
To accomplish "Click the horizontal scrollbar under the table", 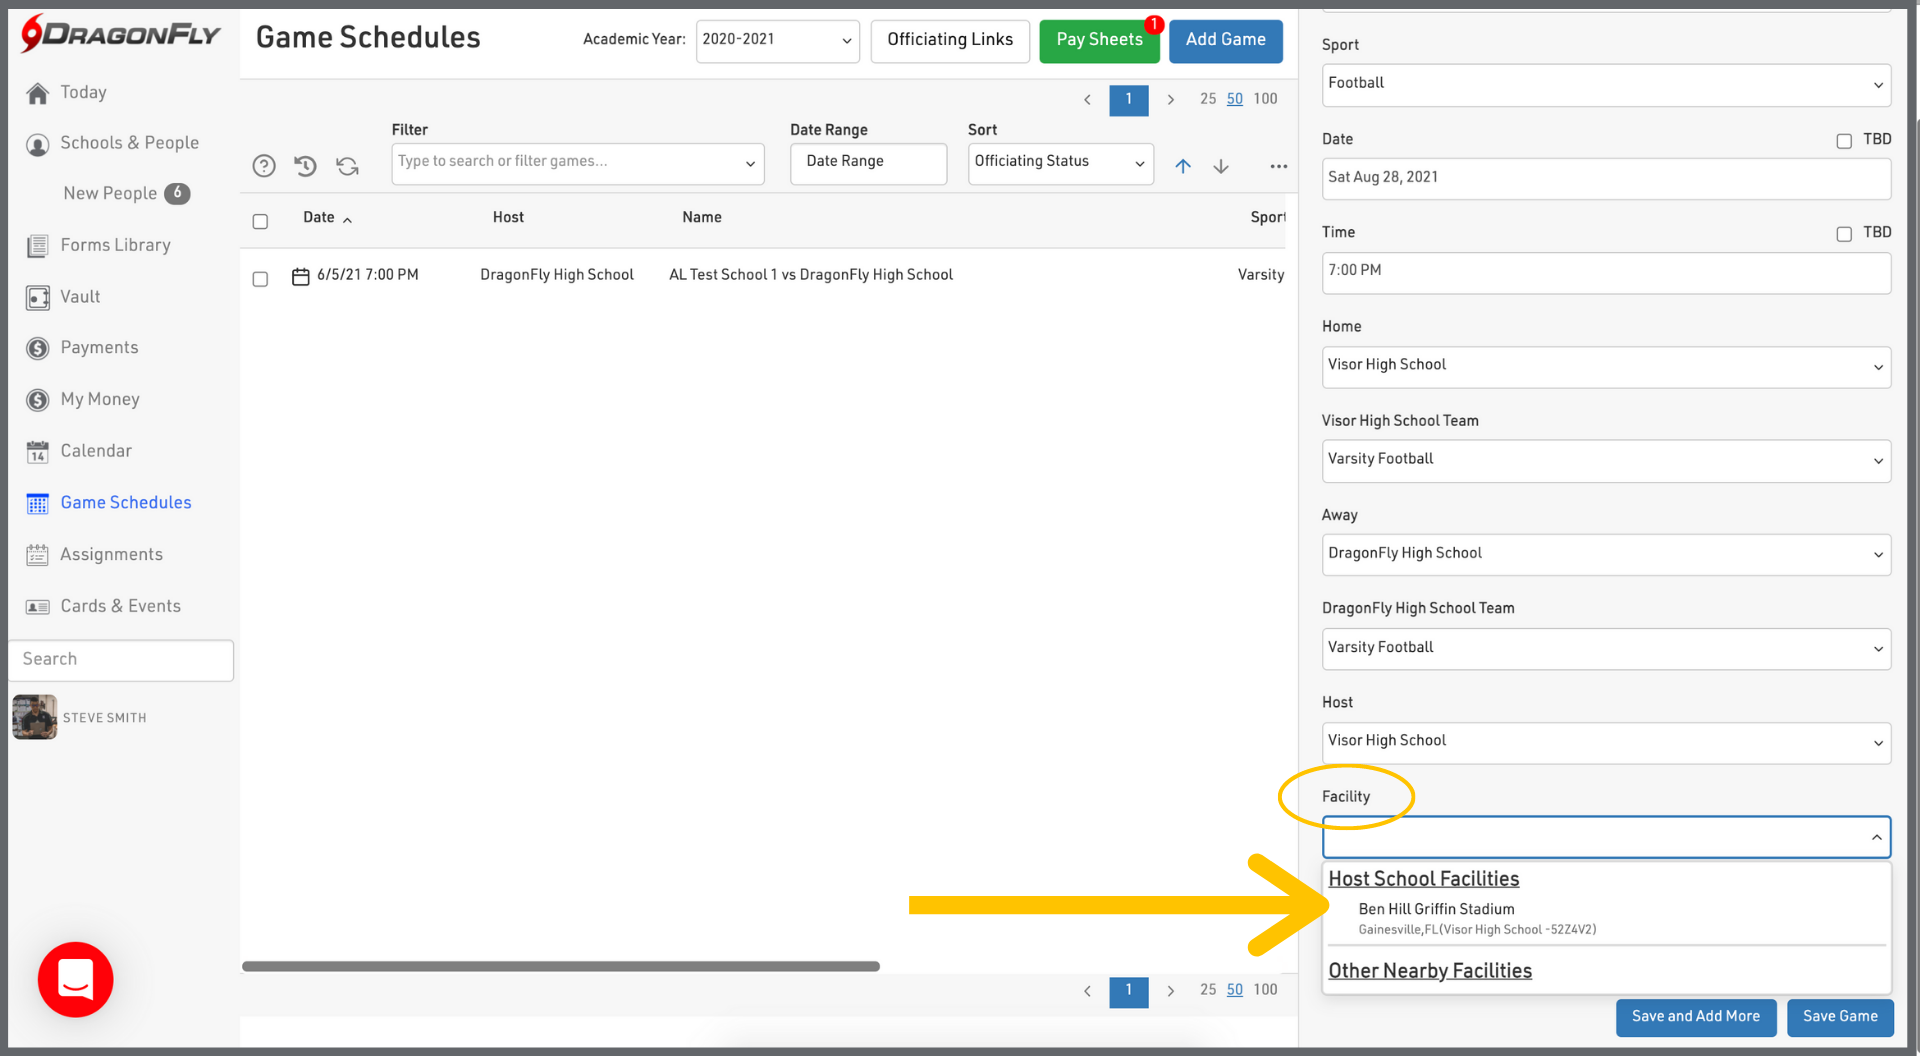I will click(x=560, y=966).
